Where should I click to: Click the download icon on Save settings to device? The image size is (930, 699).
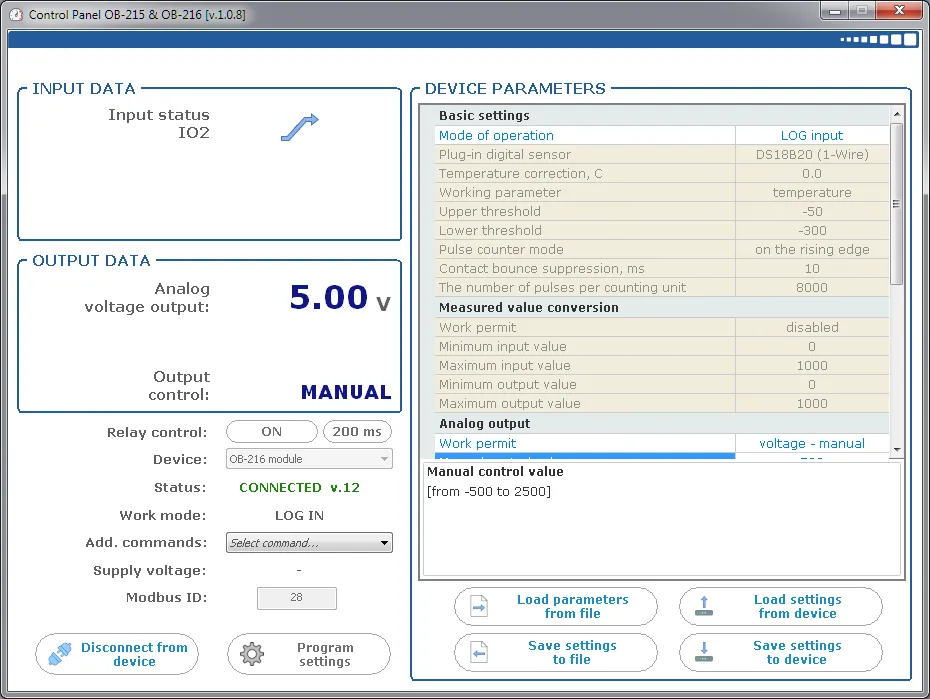point(703,652)
